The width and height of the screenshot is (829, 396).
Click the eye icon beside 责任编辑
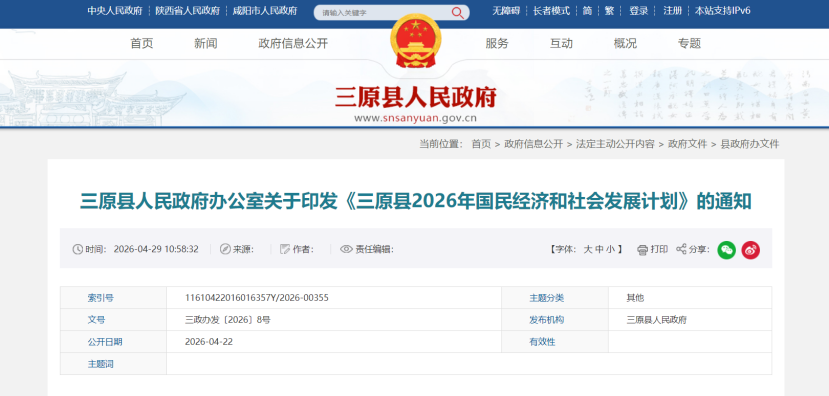pos(346,249)
